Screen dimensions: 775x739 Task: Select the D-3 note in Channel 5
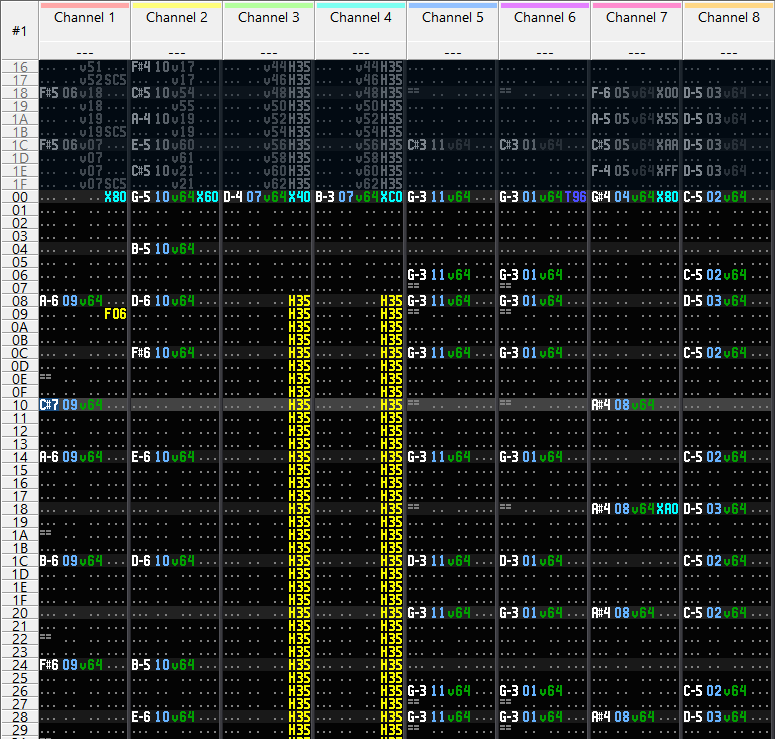[x=417, y=561]
